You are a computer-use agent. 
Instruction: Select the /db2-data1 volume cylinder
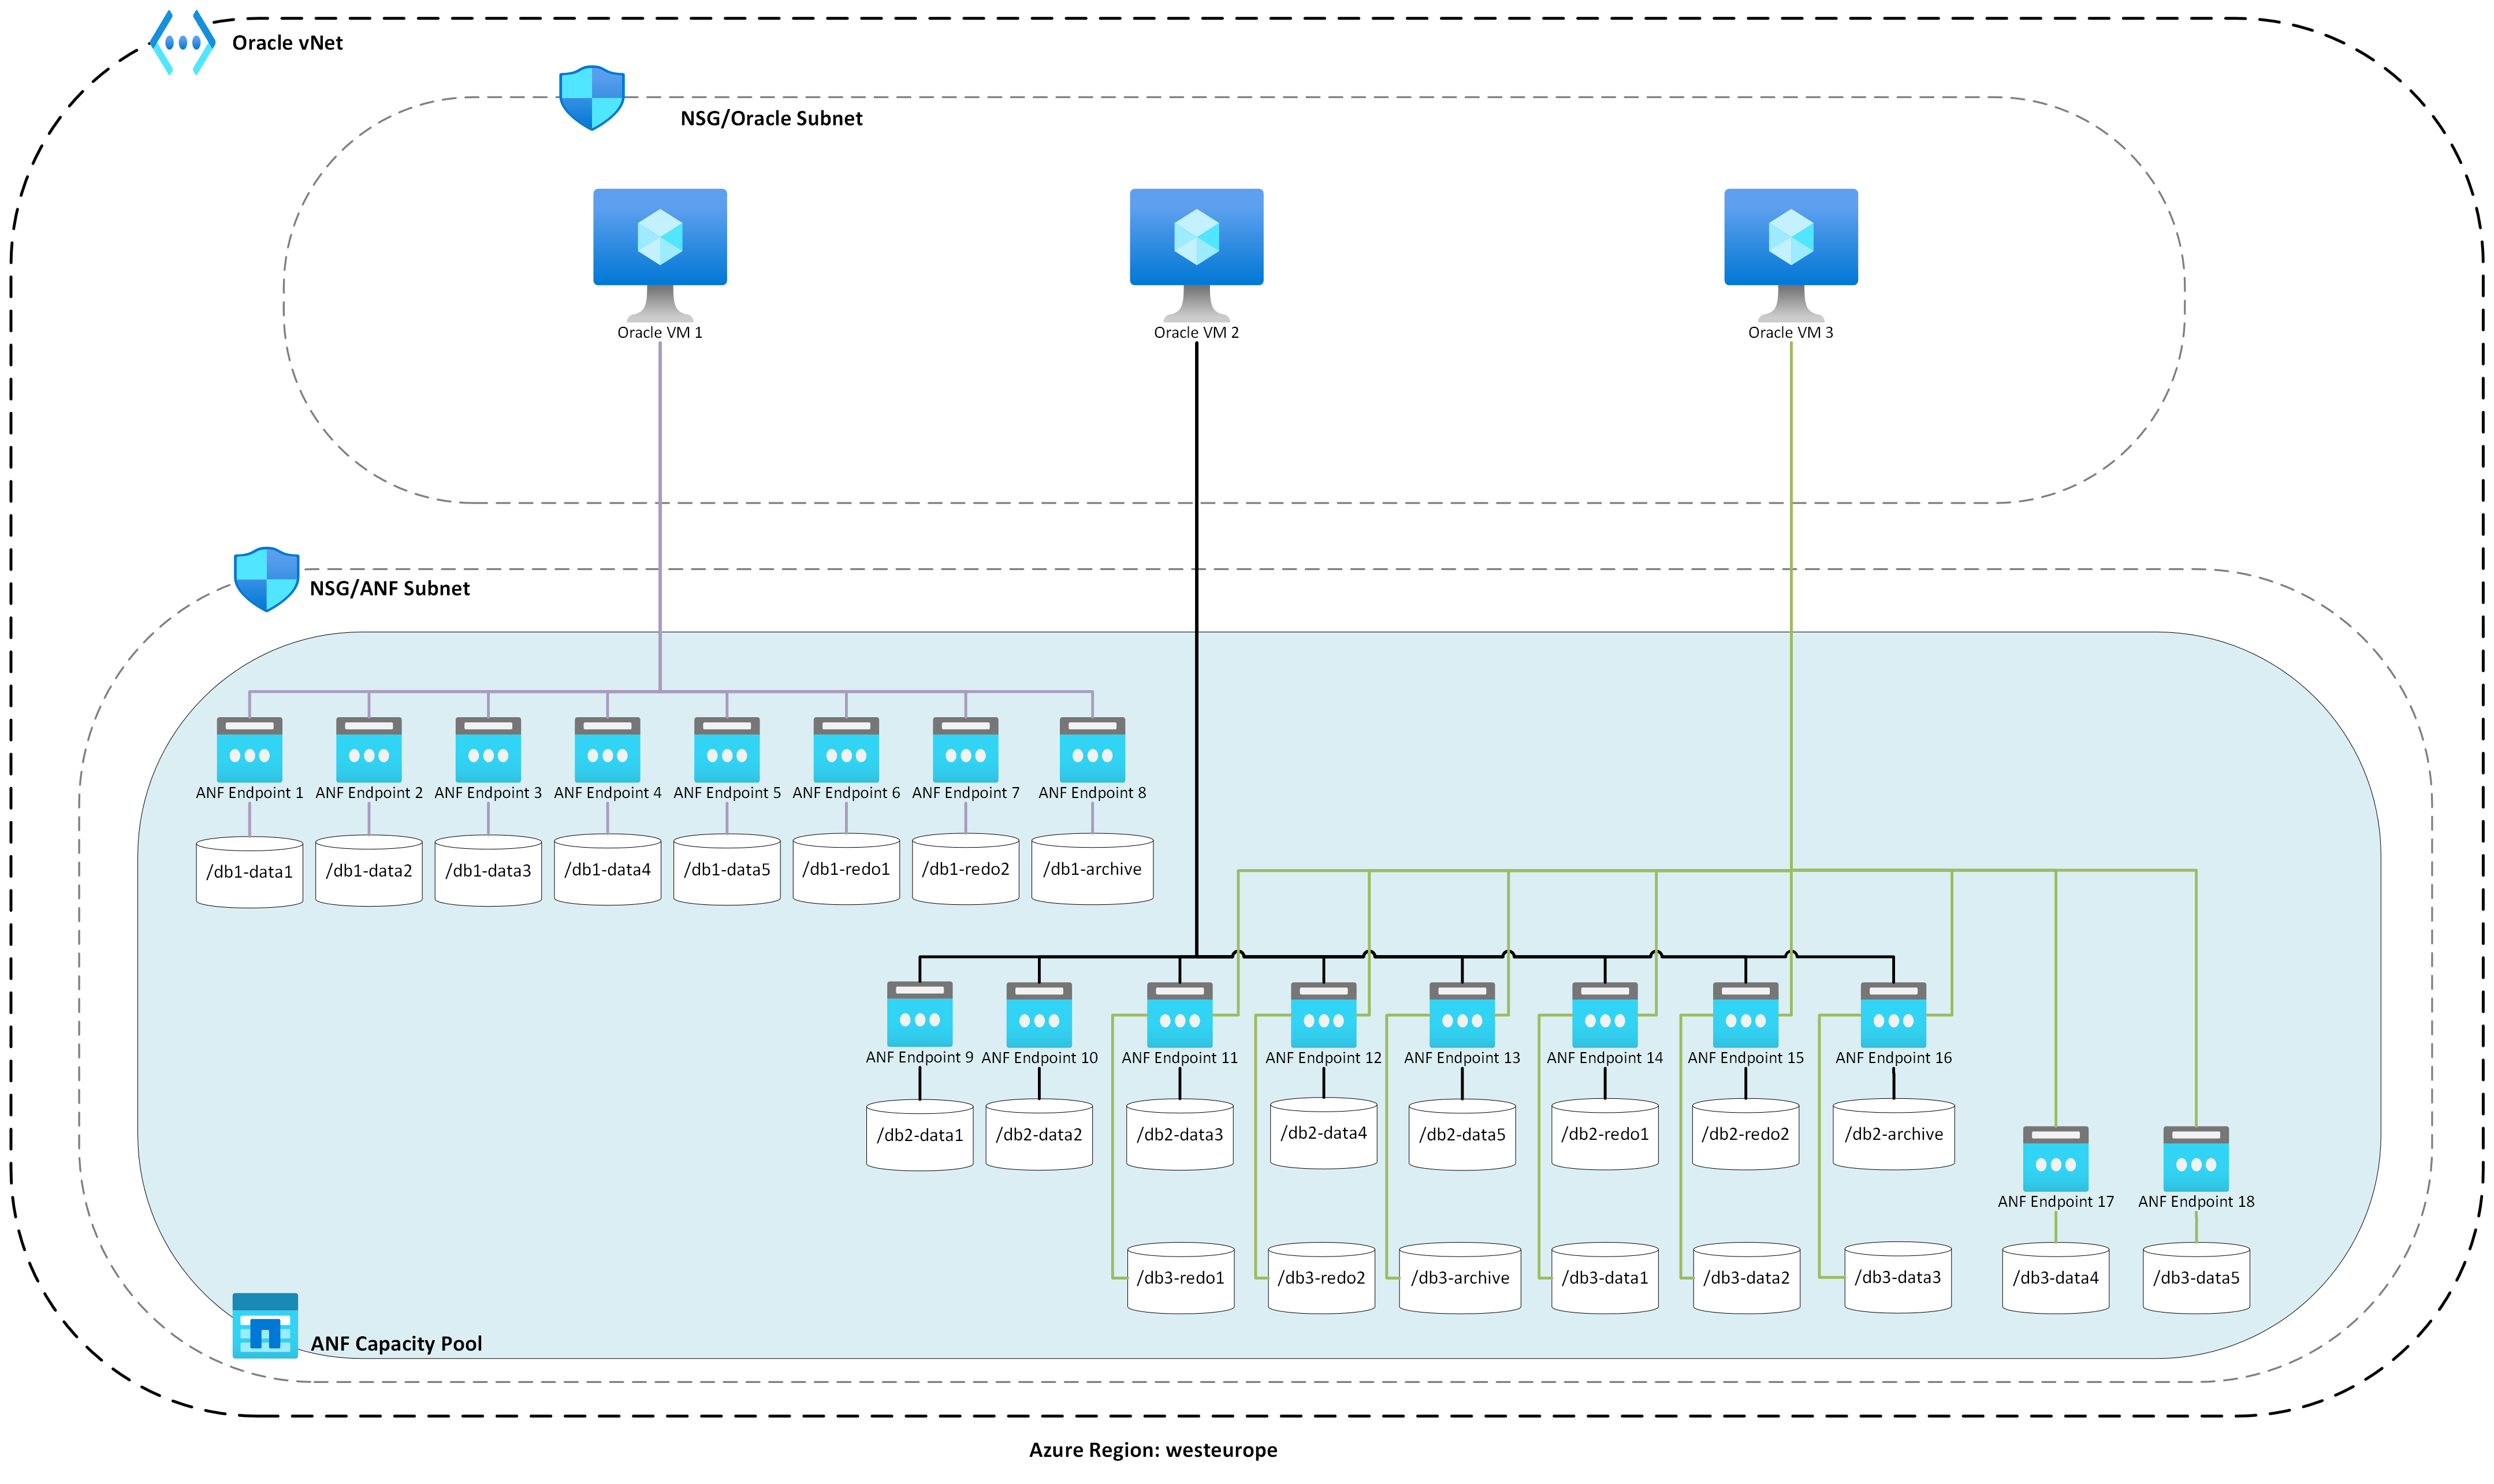[919, 1135]
